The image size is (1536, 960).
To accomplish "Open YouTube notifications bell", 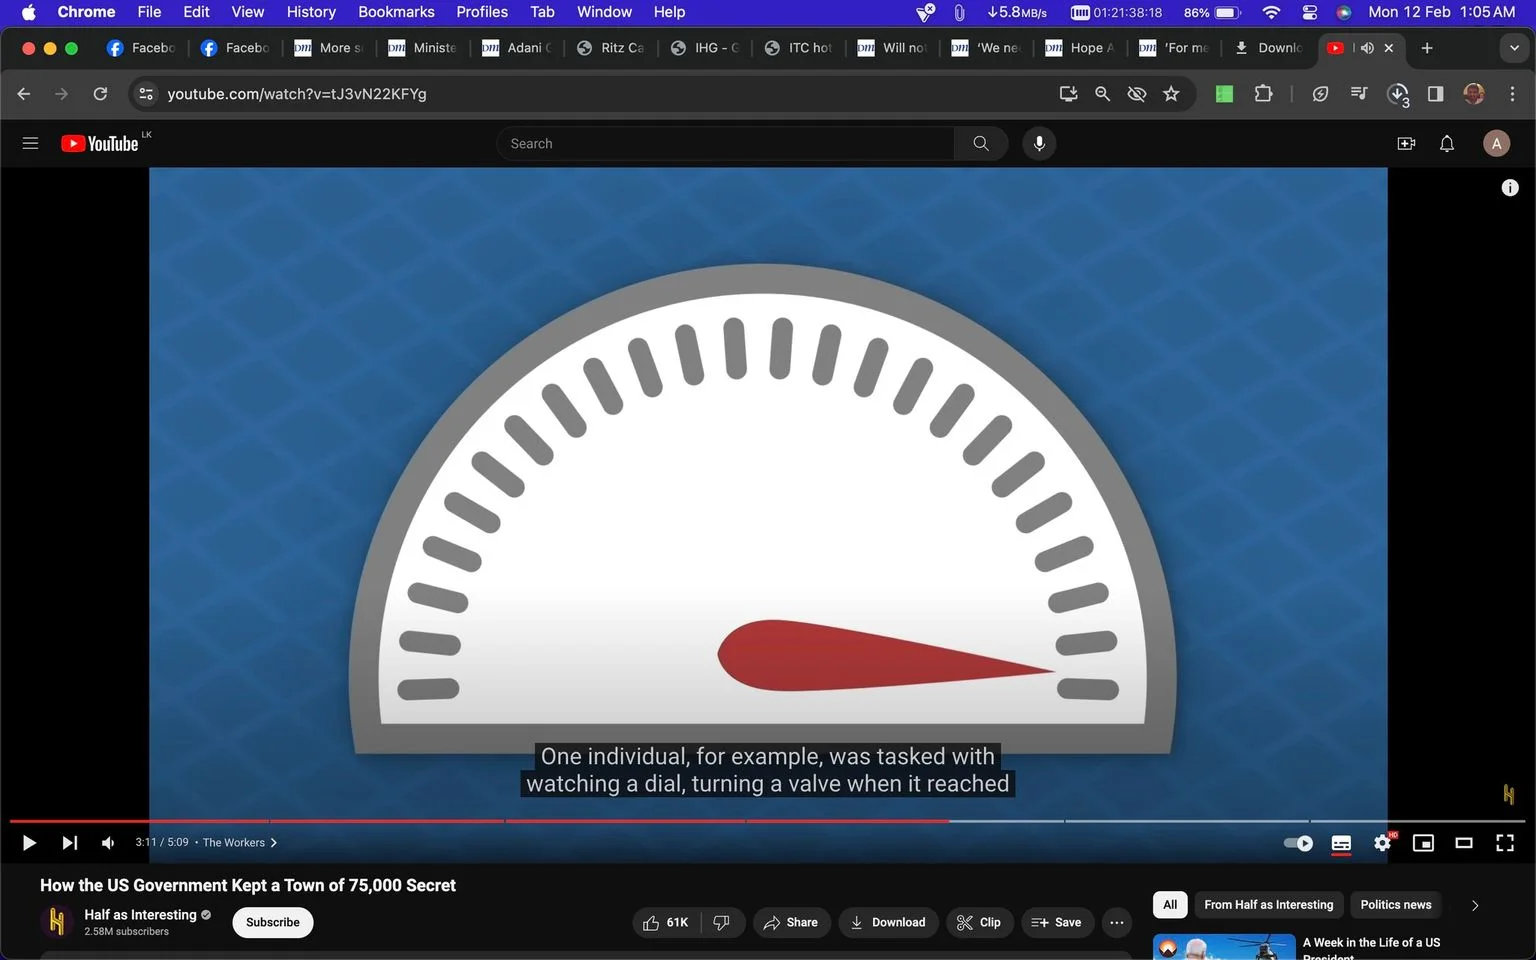I will [1447, 143].
